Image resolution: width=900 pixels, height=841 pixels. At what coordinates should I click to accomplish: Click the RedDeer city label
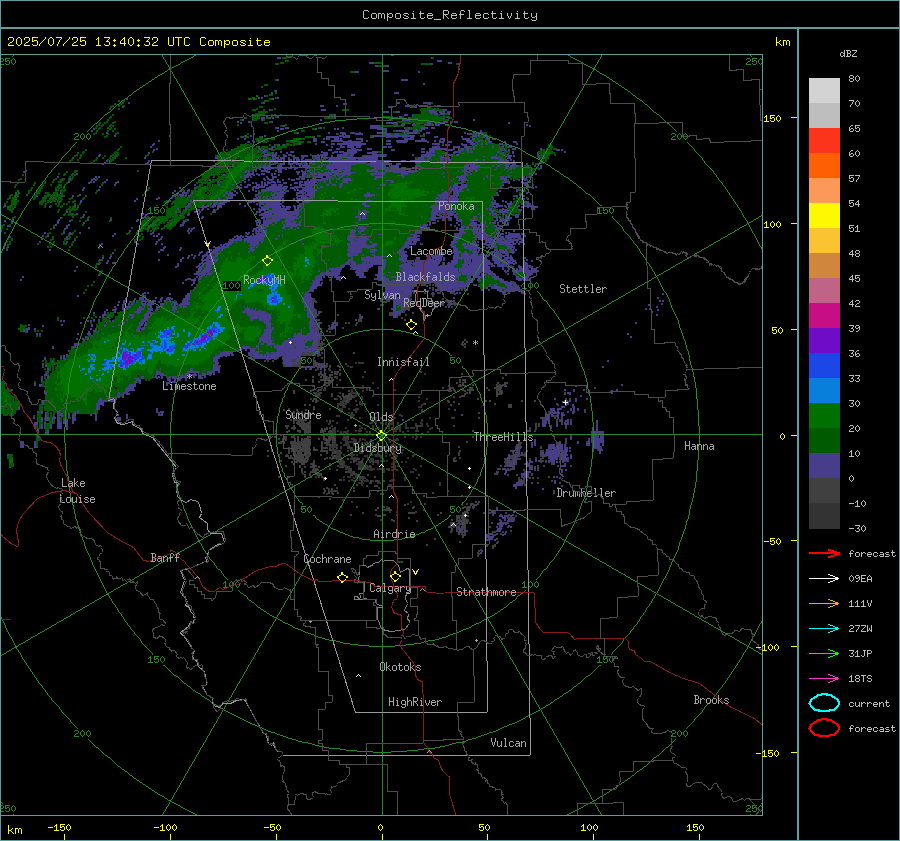click(x=424, y=303)
